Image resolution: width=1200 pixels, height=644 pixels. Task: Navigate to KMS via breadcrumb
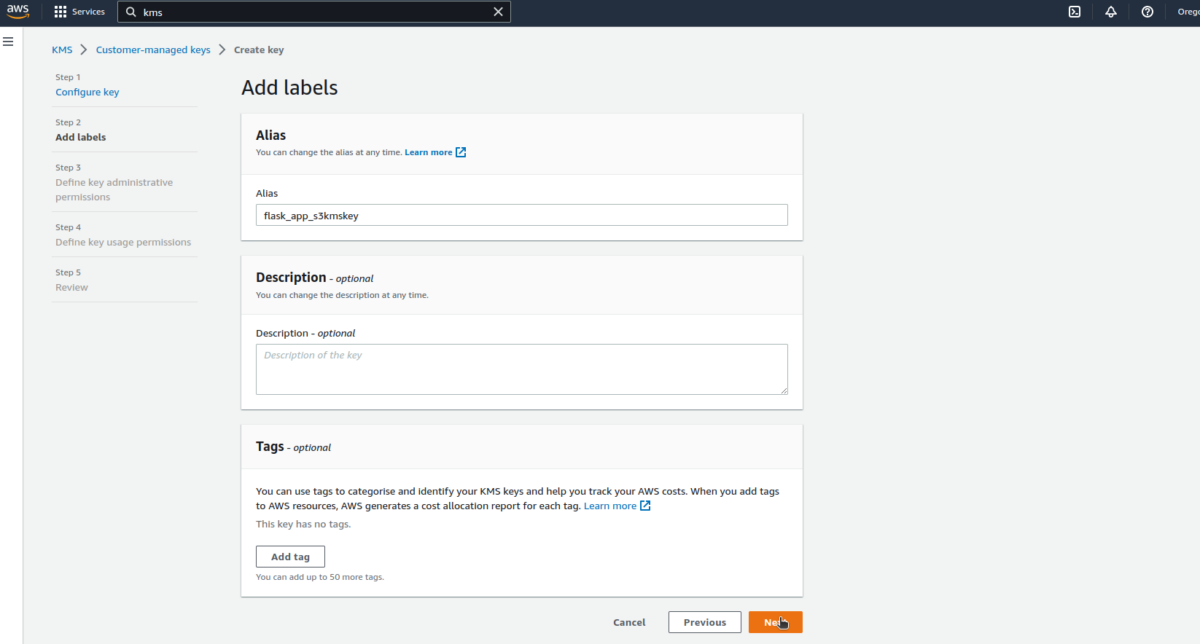click(x=62, y=49)
